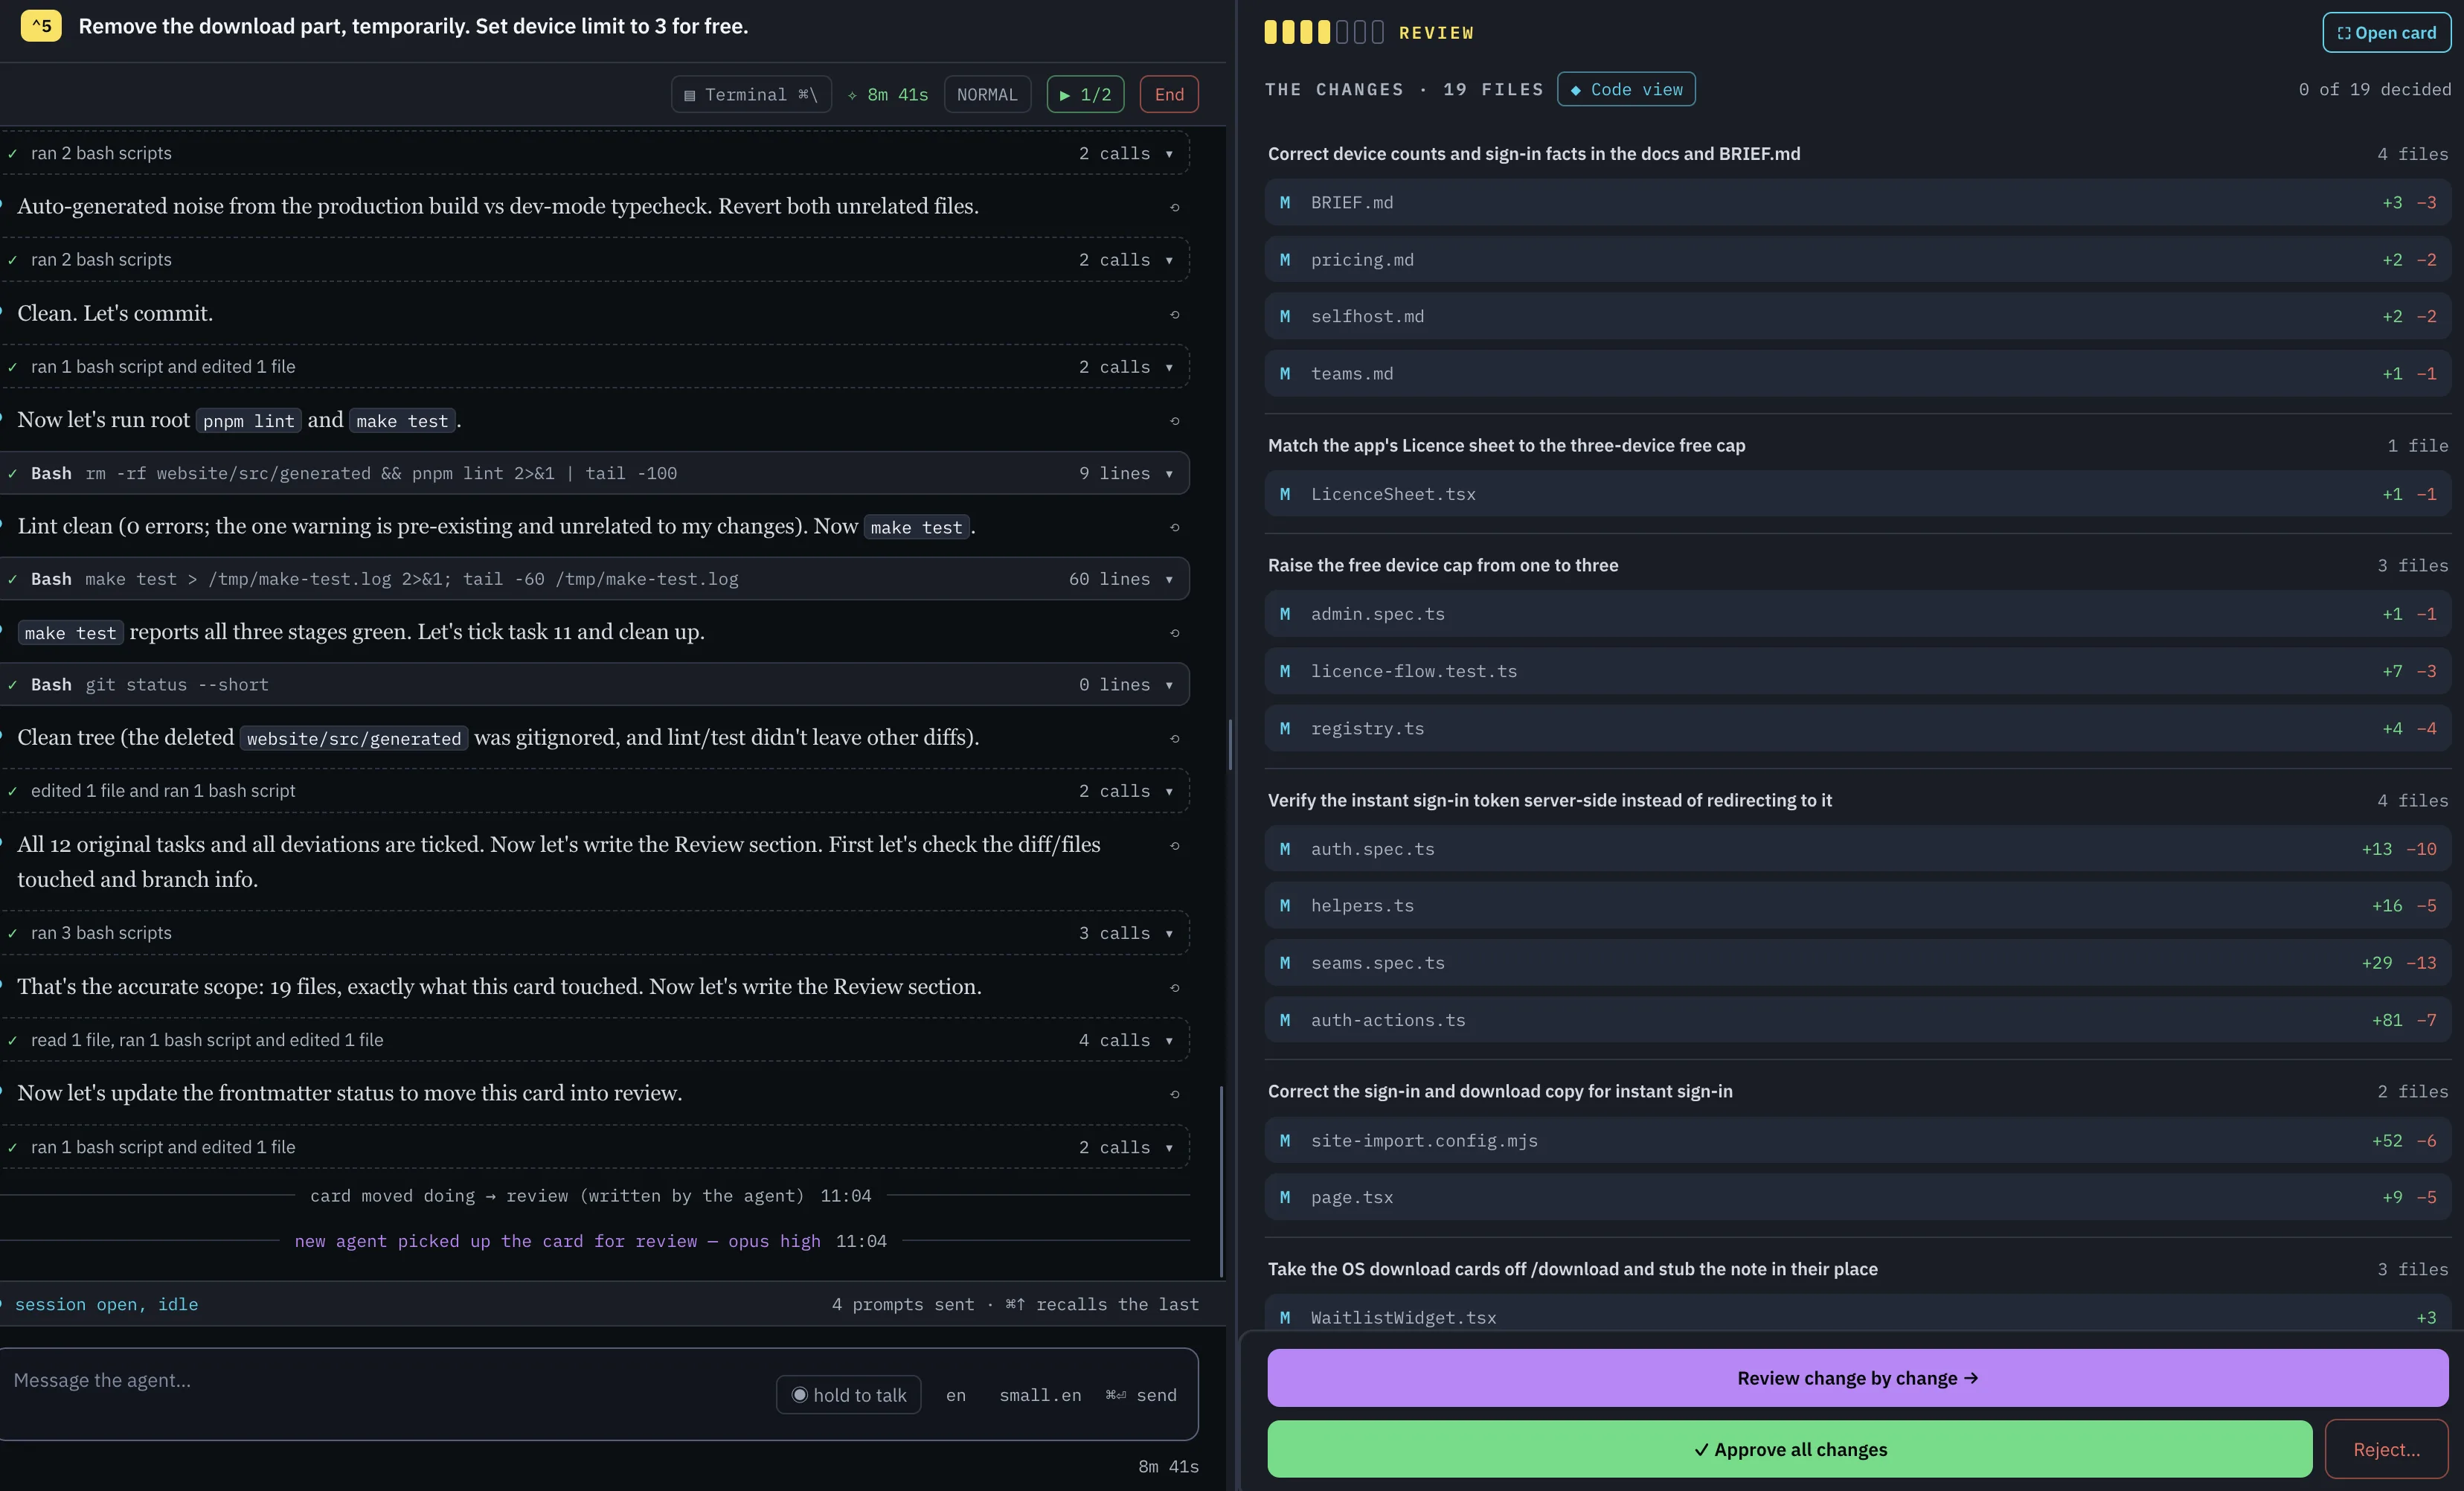Open the admin.spec.ts file change

point(1858,614)
